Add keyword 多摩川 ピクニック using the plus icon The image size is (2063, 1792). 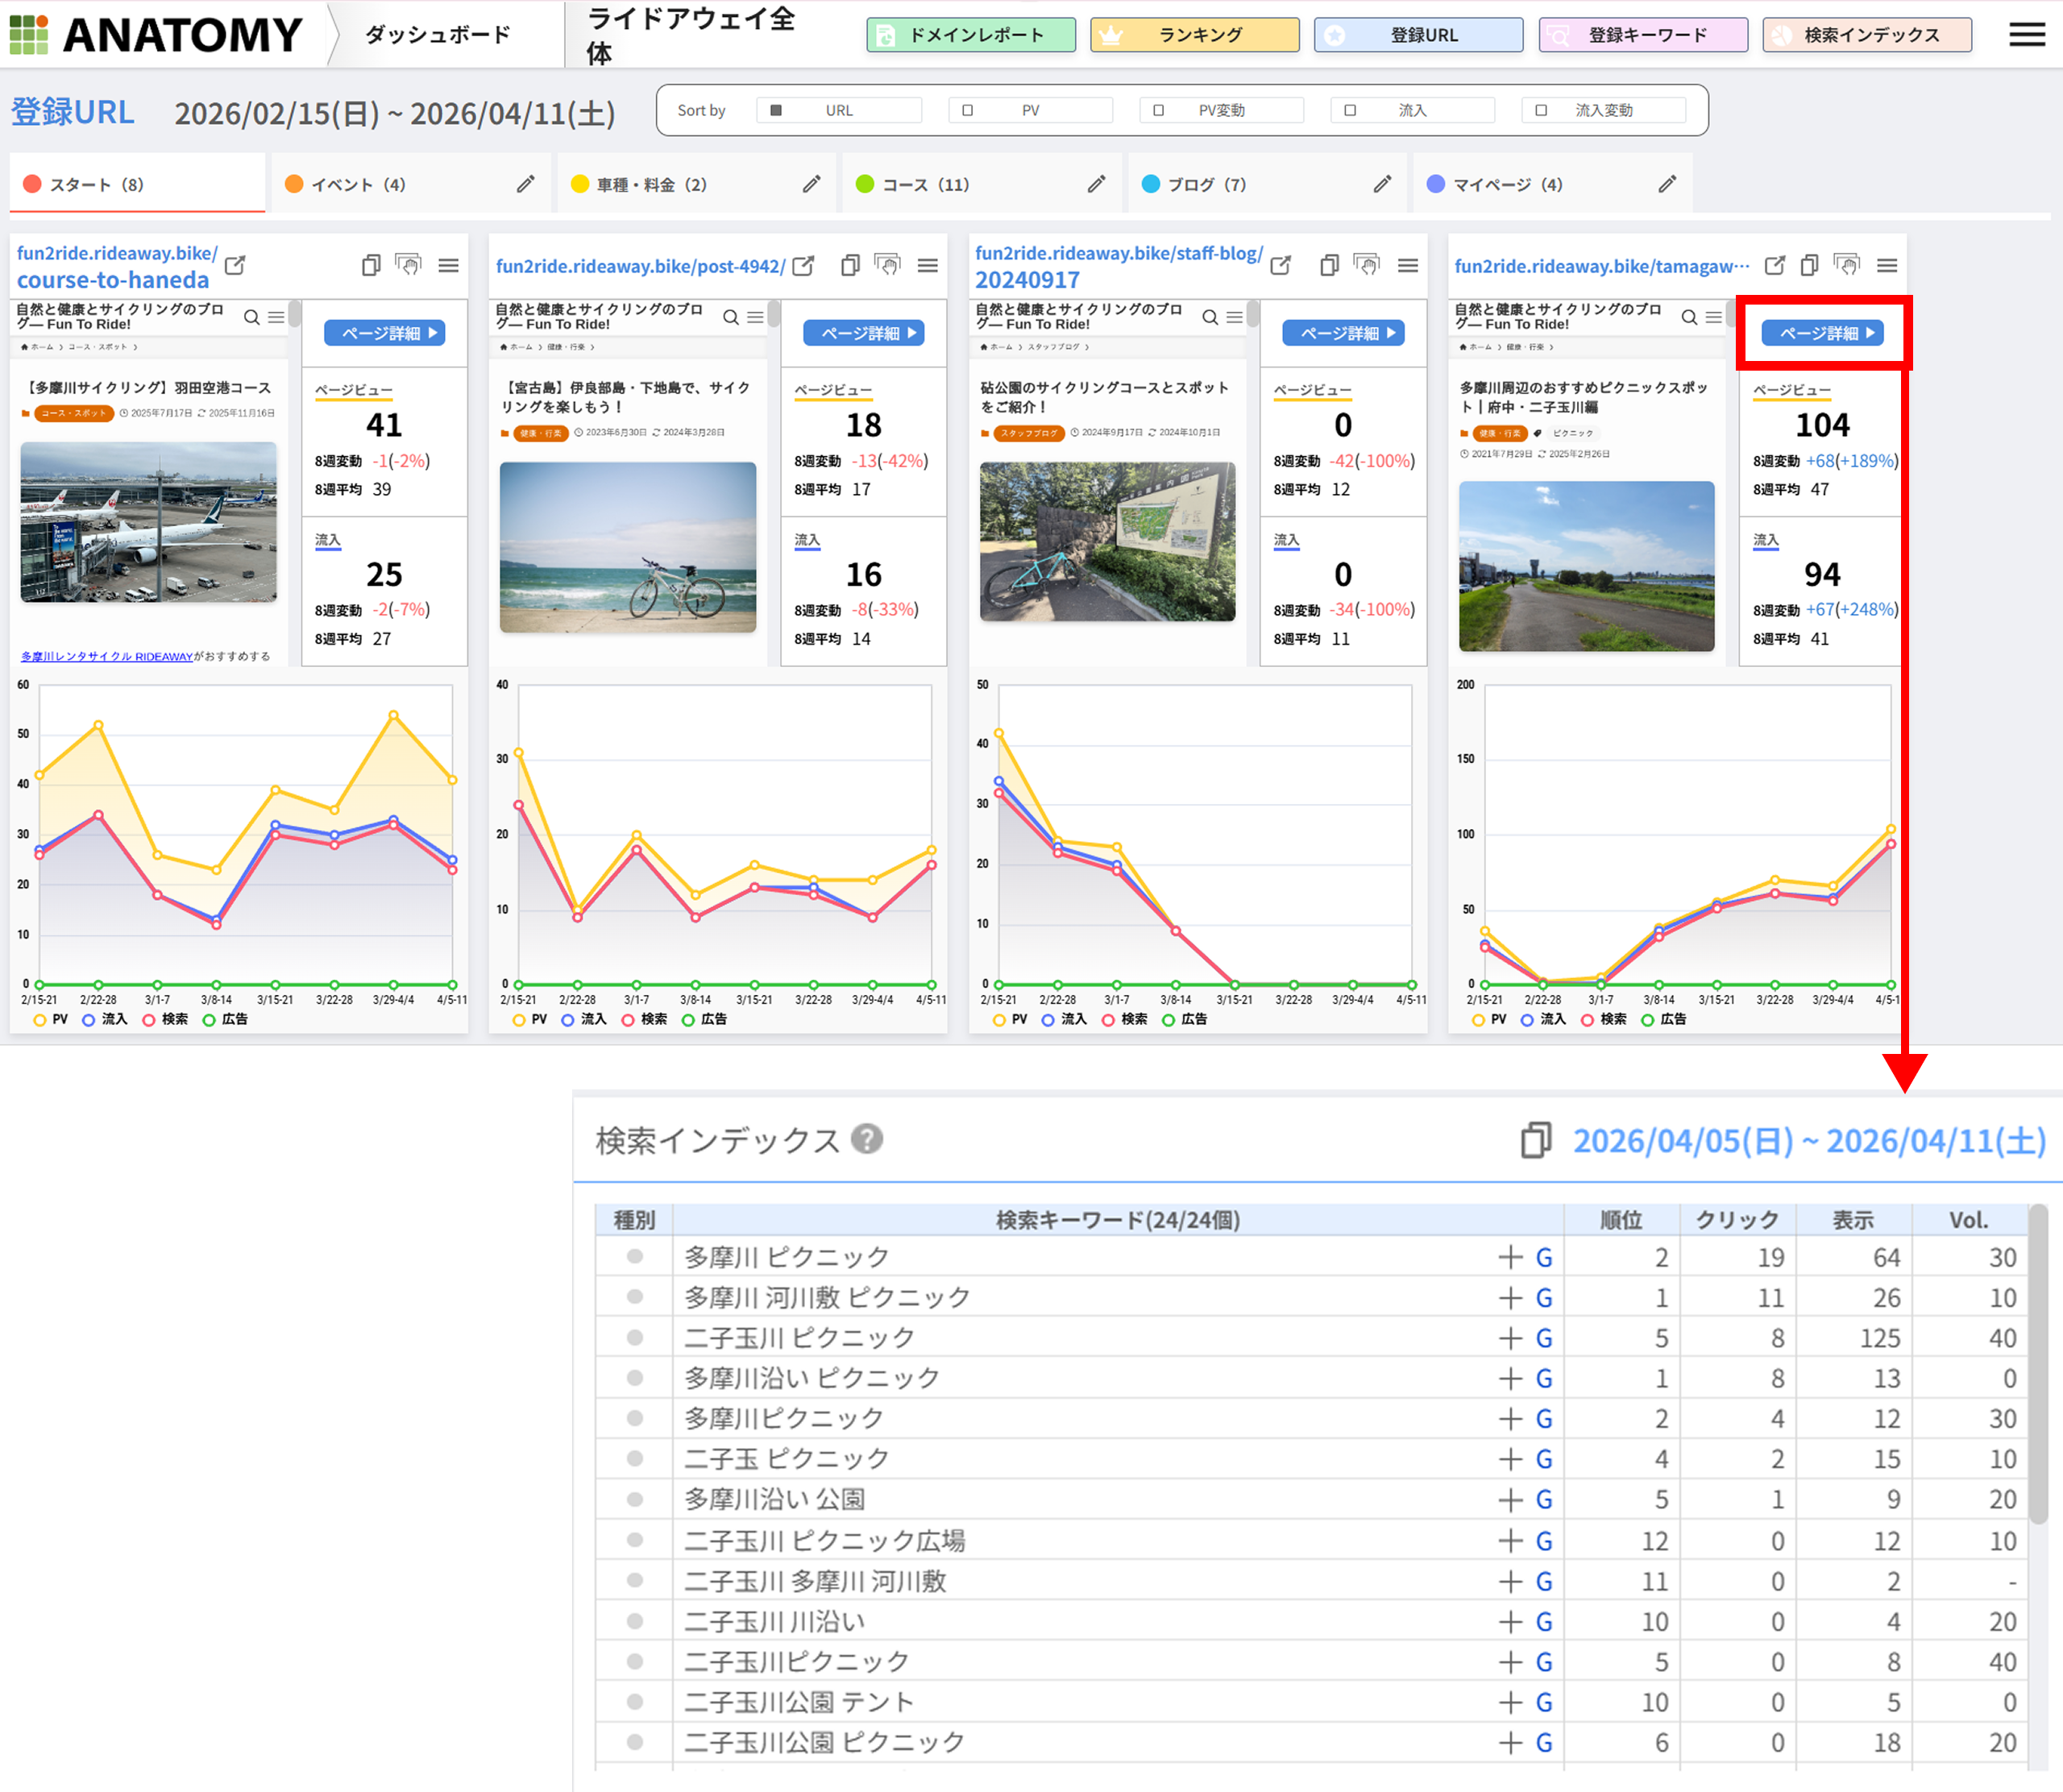(x=1510, y=1257)
